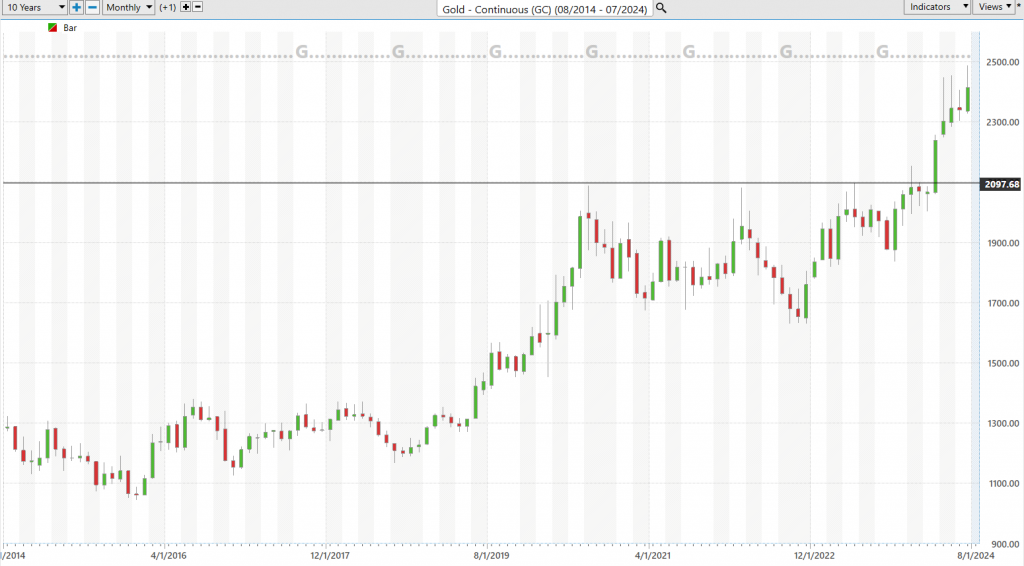The height and width of the screenshot is (566, 1024).
Task: Click the 8/1/2019 date axis label
Action: click(x=491, y=556)
